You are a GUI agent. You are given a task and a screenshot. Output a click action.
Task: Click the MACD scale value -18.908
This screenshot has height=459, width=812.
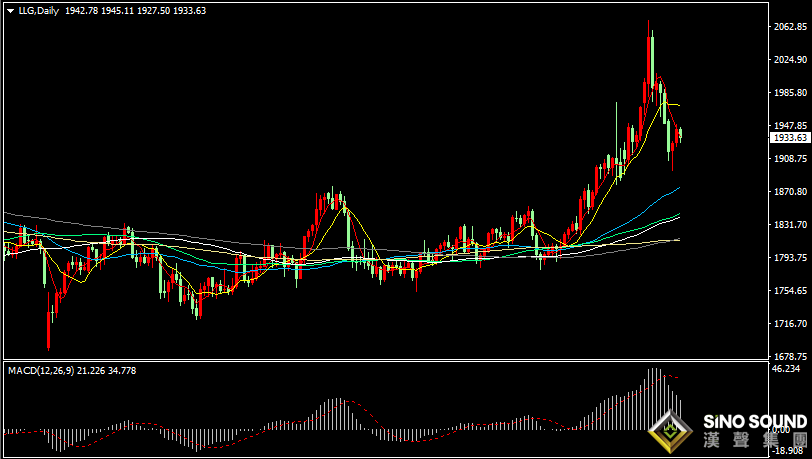click(786, 451)
